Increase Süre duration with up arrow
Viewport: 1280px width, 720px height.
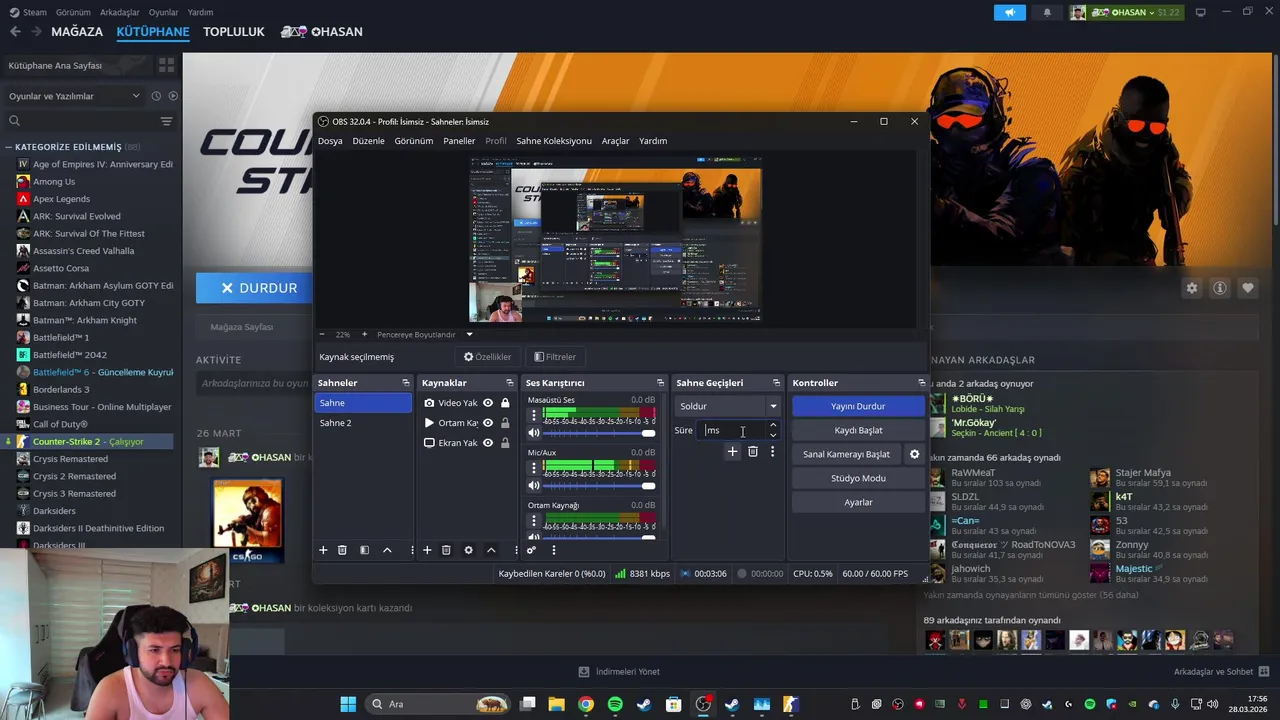[x=773, y=425]
